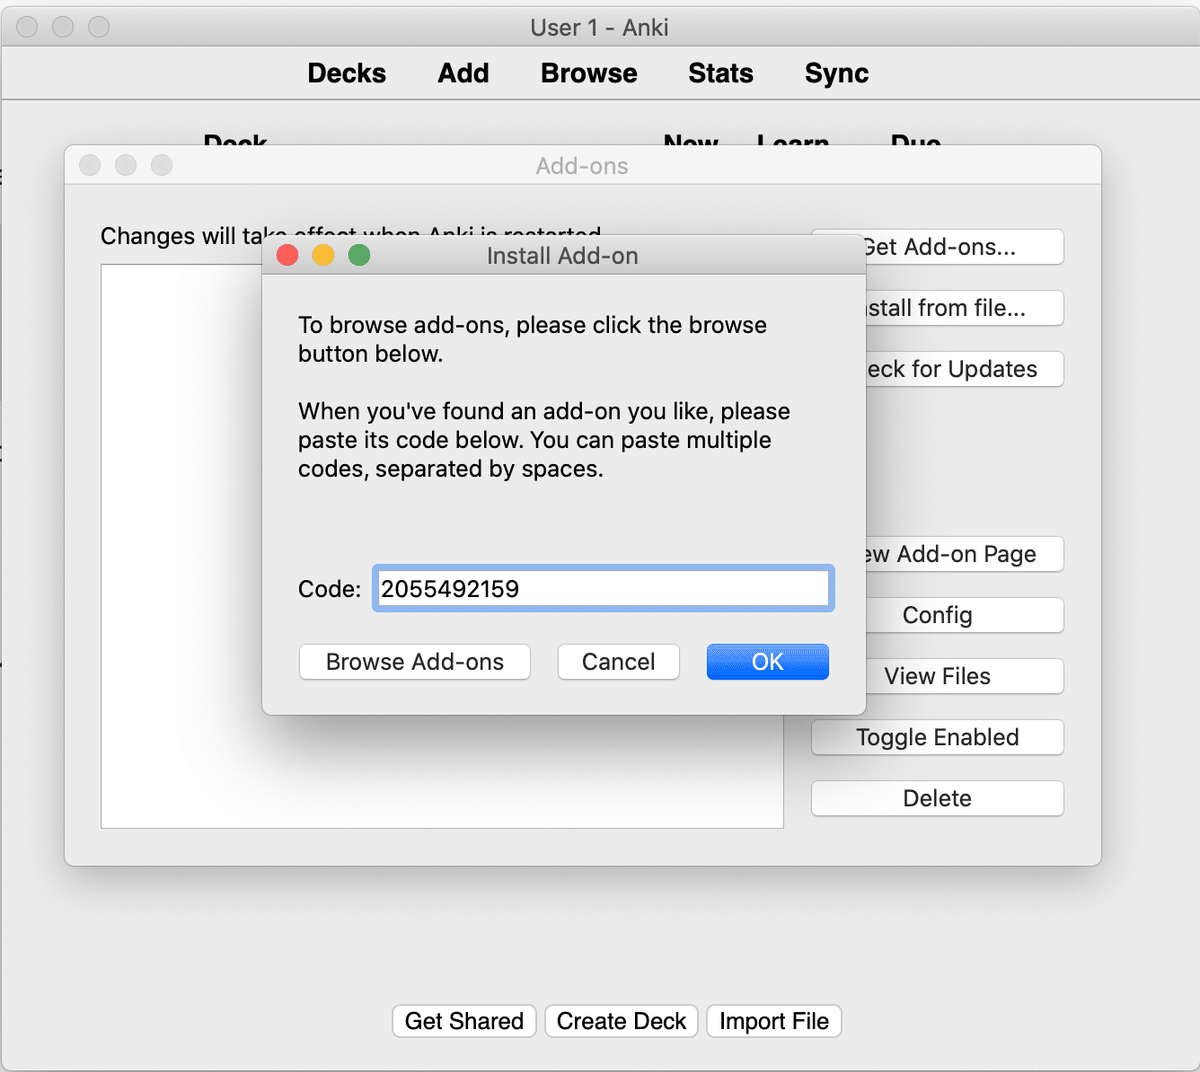Open the Decks tab in Anki
The image size is (1200, 1072).
pyautogui.click(x=346, y=73)
